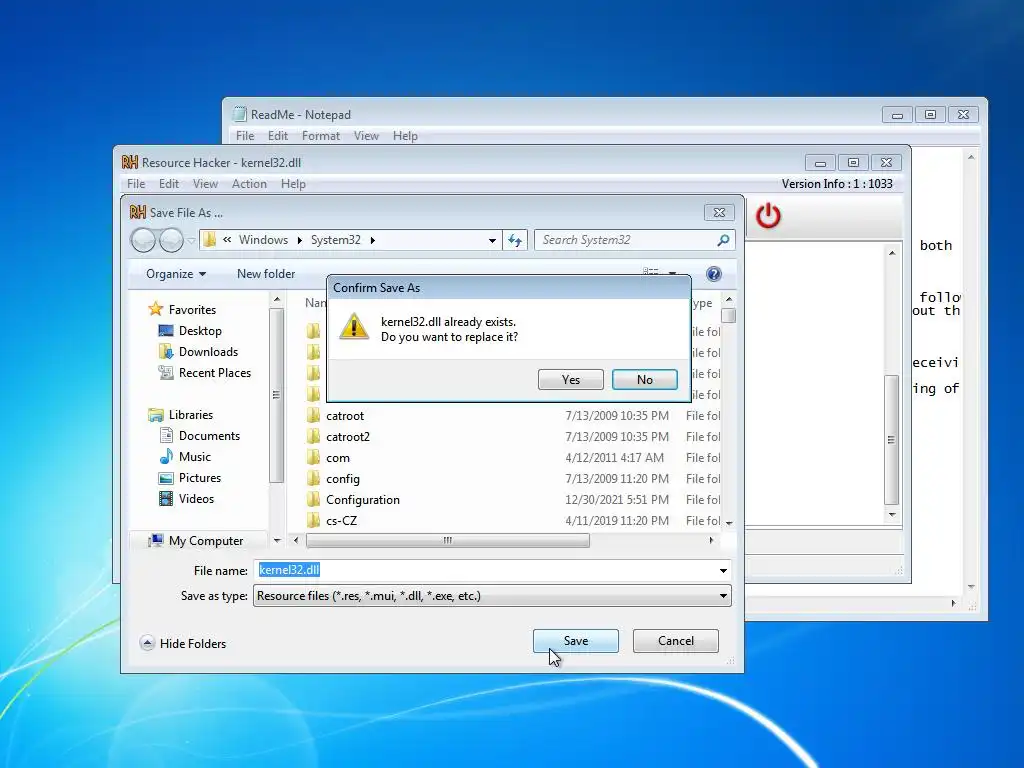Click Notepad icon in ReadMe title bar
The height and width of the screenshot is (768, 1024).
[x=240, y=114]
